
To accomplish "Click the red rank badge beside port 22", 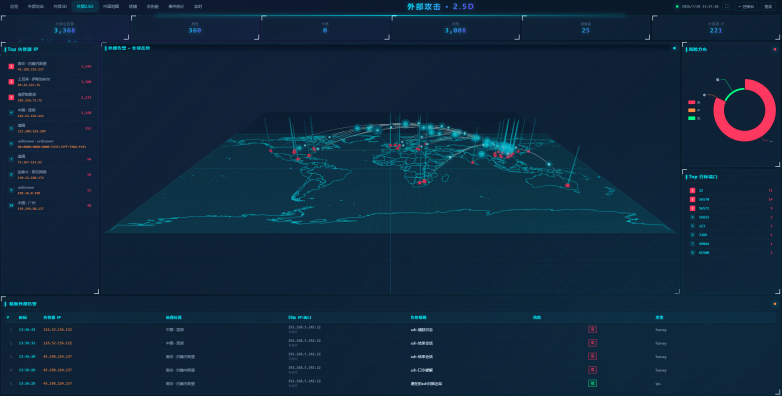I will coord(692,191).
